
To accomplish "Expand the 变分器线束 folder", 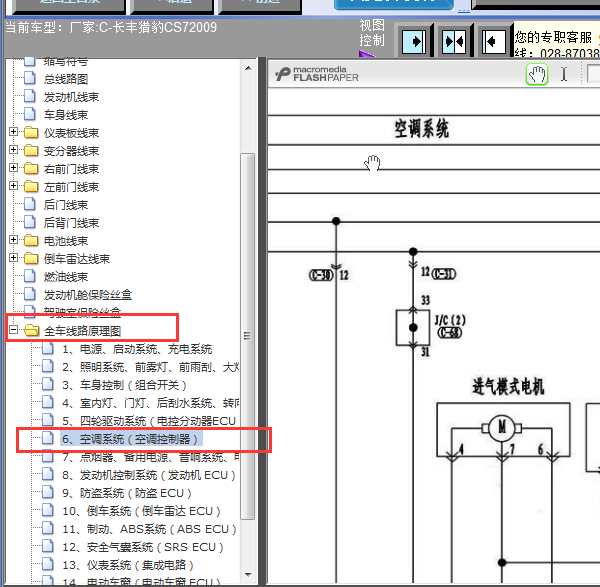I will point(13,150).
